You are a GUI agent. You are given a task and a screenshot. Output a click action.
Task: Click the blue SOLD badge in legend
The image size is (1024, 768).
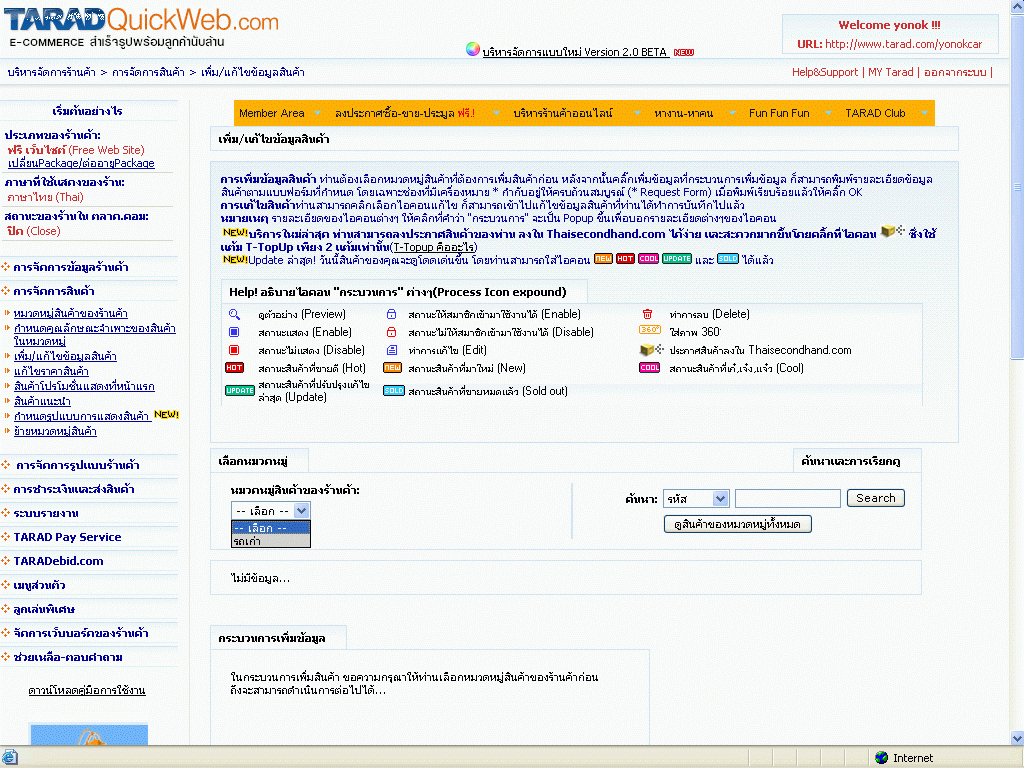[394, 390]
